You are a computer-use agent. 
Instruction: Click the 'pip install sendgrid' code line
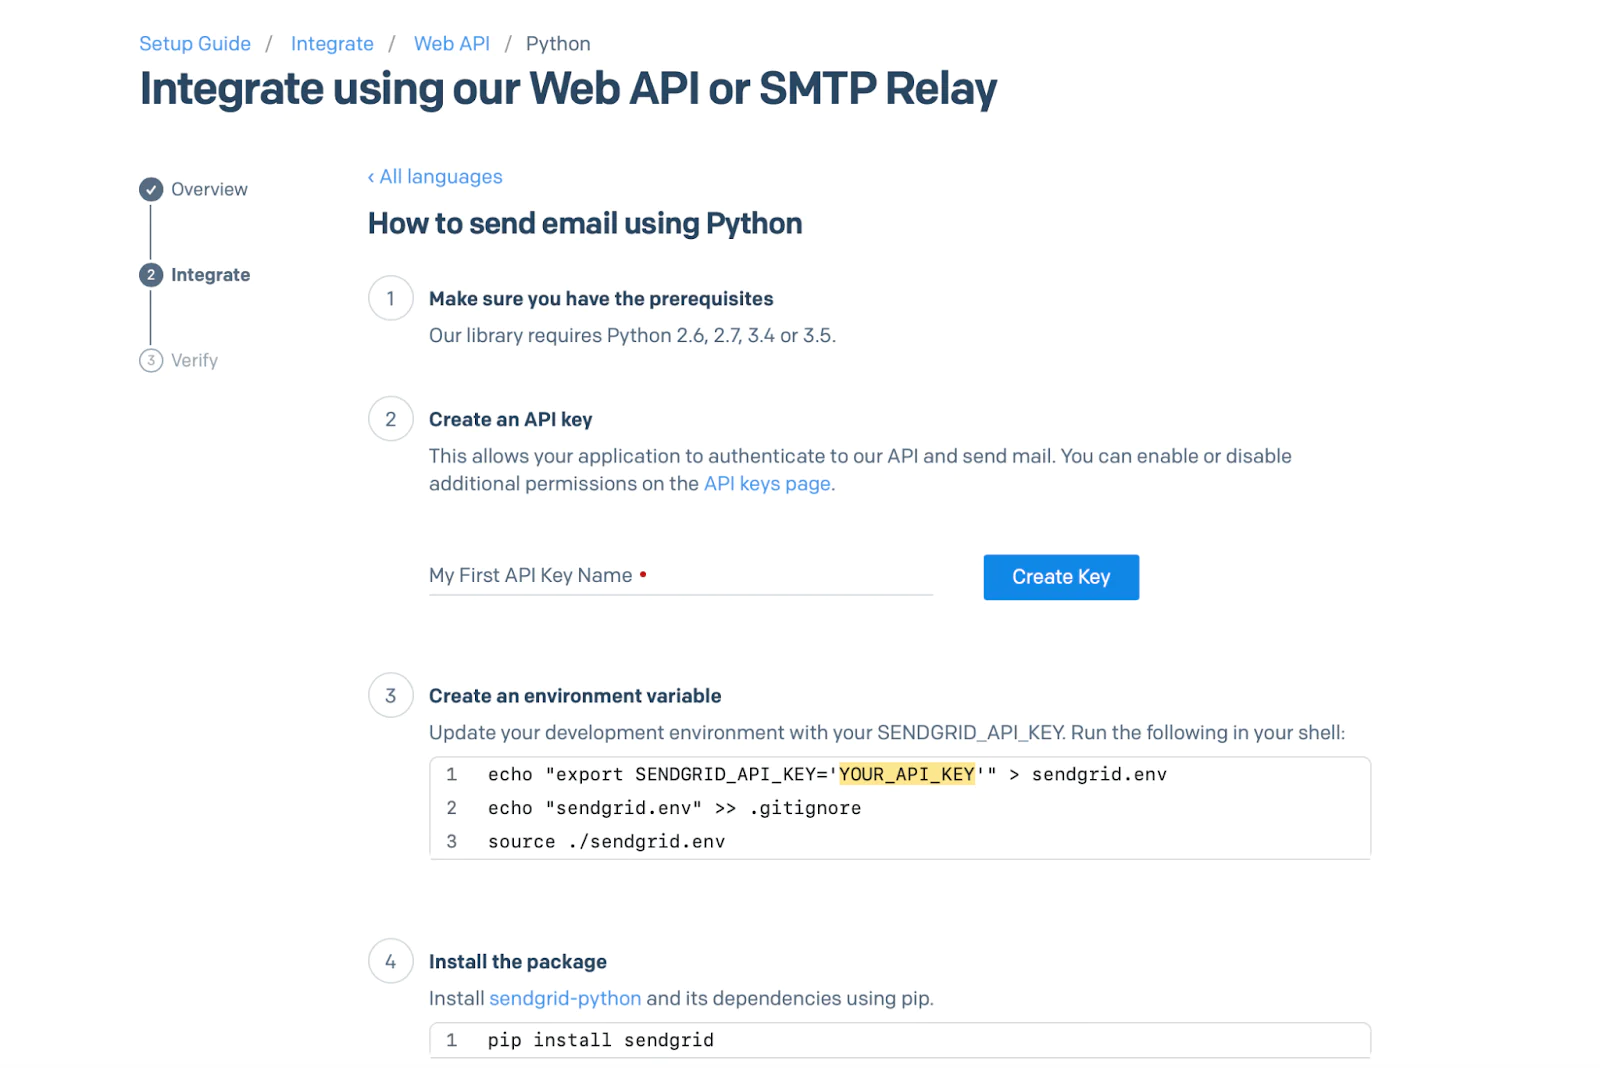pyautogui.click(x=600, y=1040)
